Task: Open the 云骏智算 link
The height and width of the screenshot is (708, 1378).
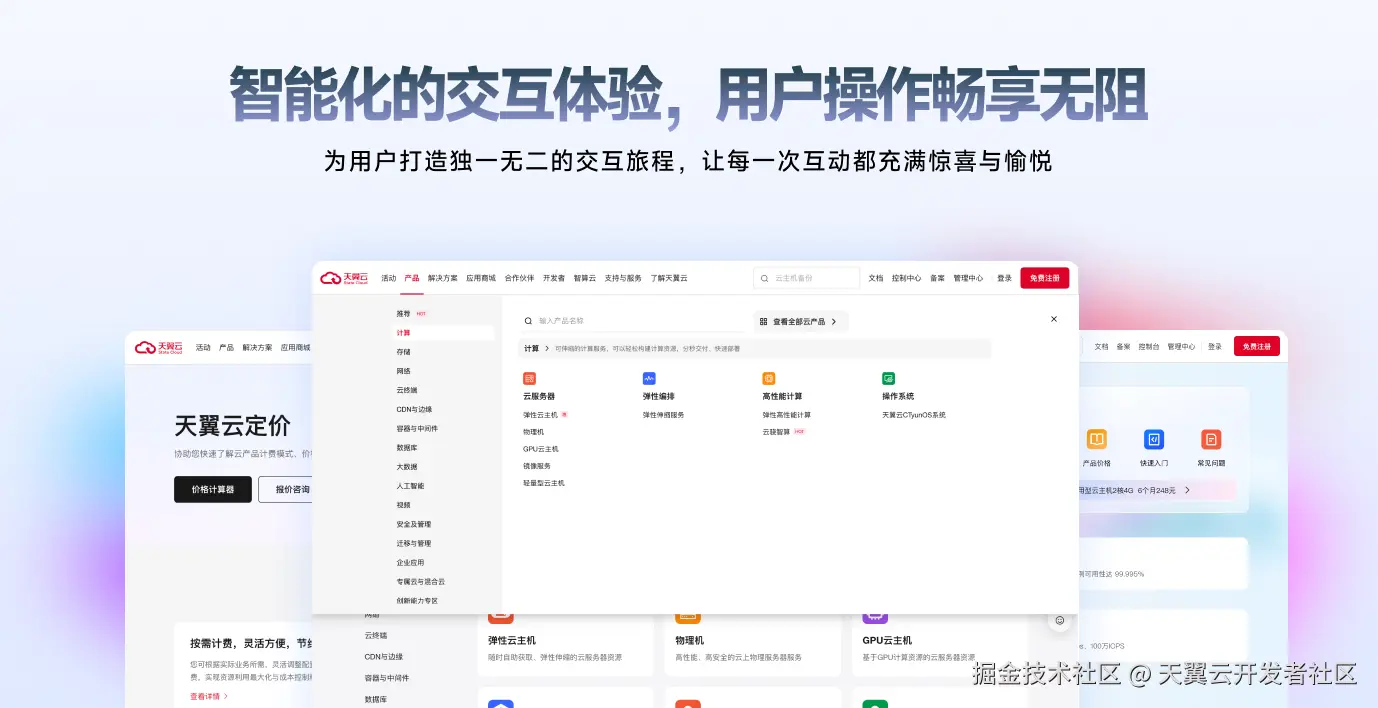Action: click(x=776, y=432)
